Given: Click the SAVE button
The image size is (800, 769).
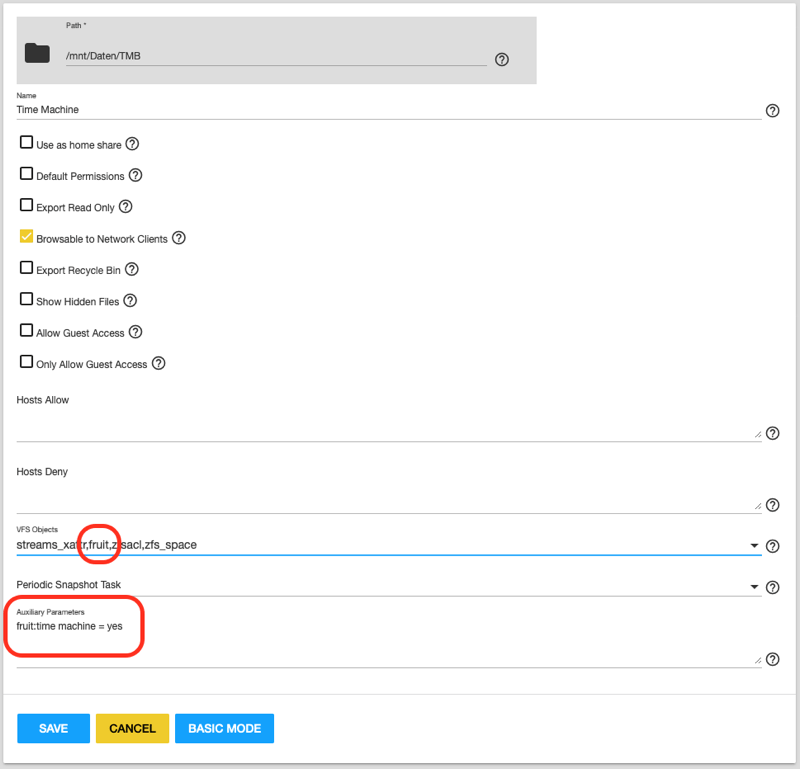Looking at the screenshot, I should tap(53, 728).
